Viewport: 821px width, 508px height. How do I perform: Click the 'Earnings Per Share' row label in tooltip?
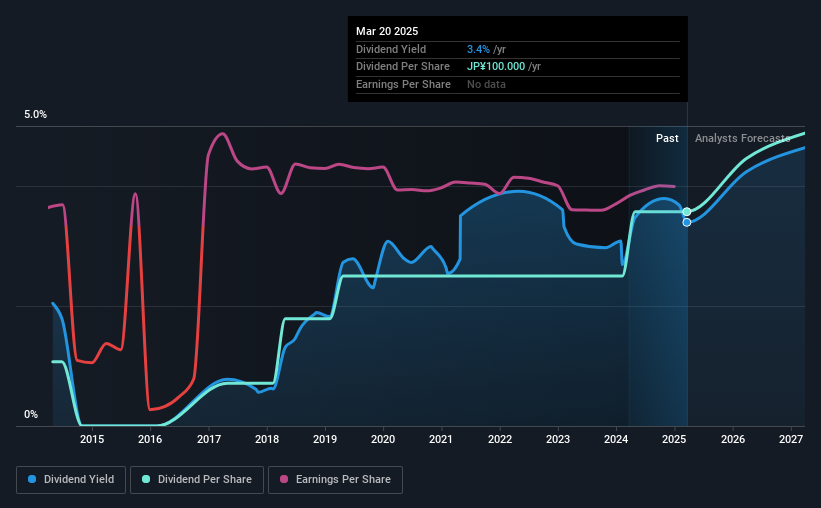click(x=403, y=84)
